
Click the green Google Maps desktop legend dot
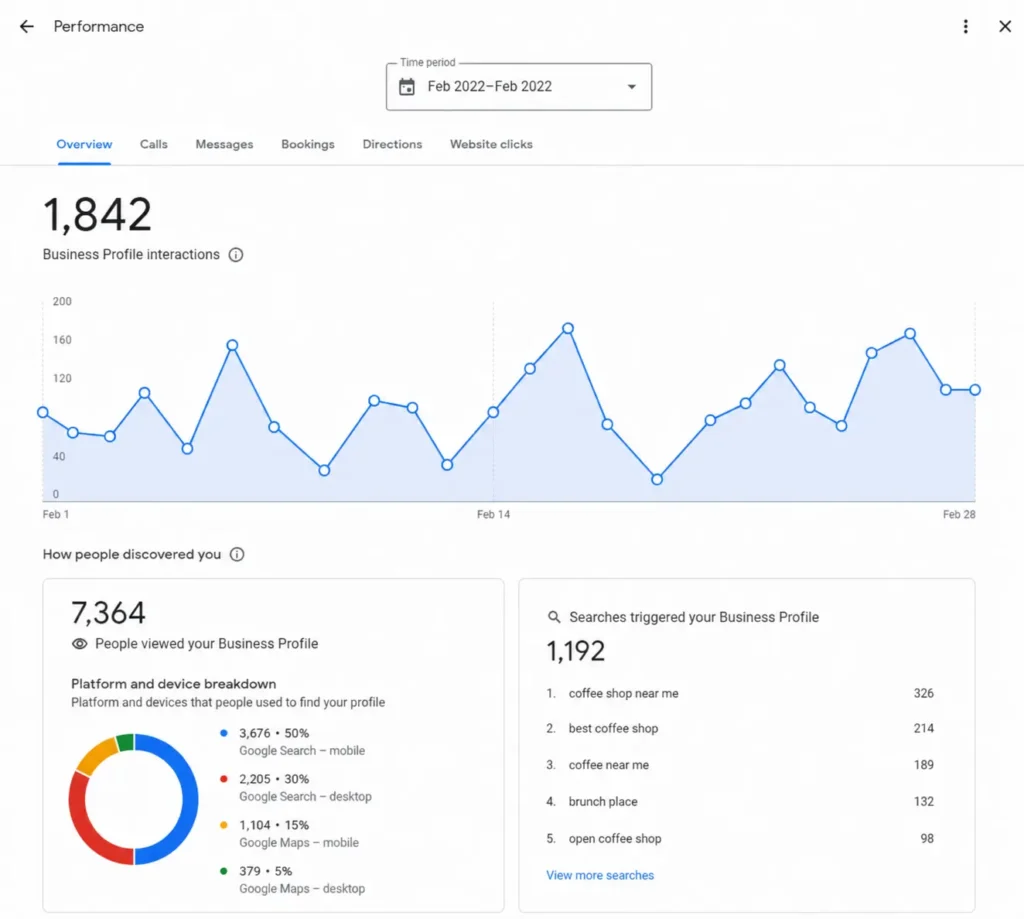click(224, 871)
